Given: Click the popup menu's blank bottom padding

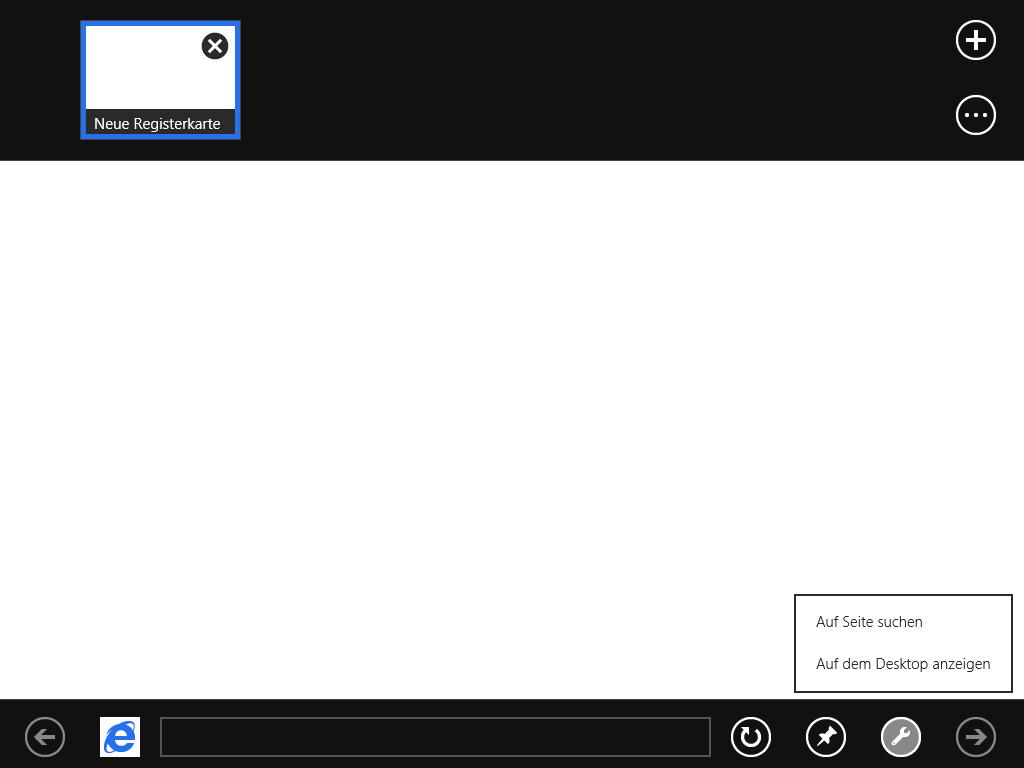Looking at the screenshot, I should pos(903,685).
